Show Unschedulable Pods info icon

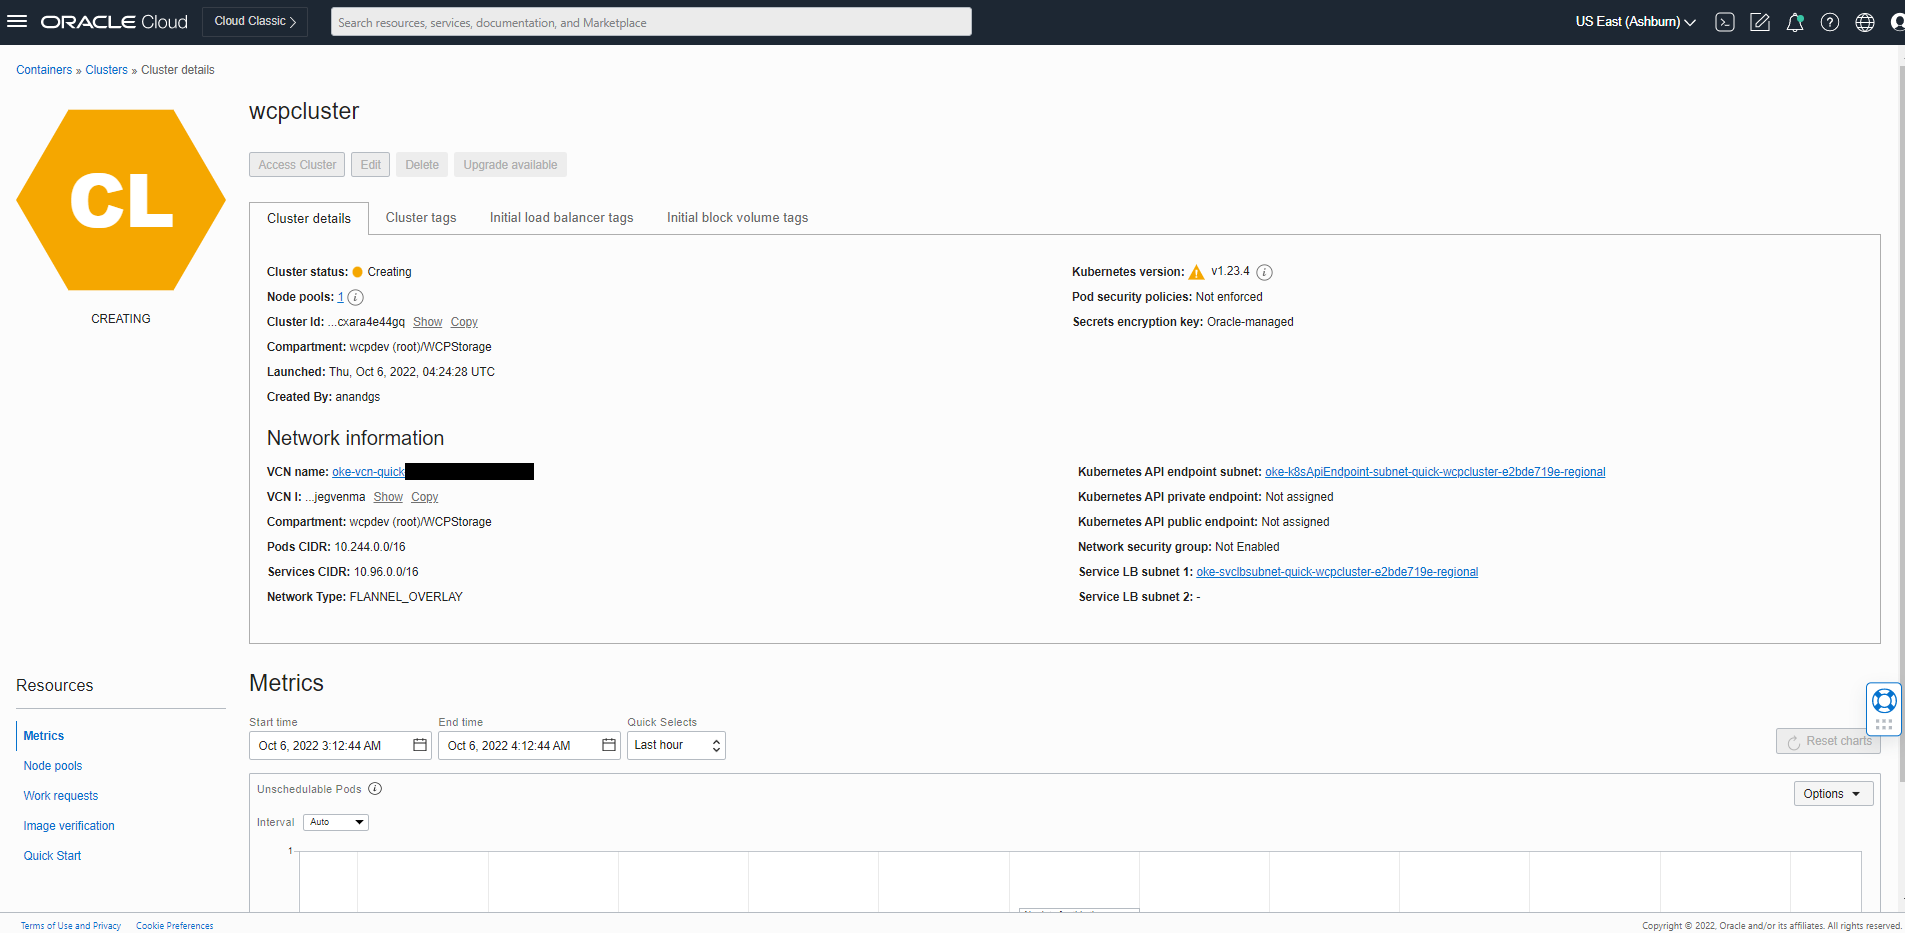point(375,789)
